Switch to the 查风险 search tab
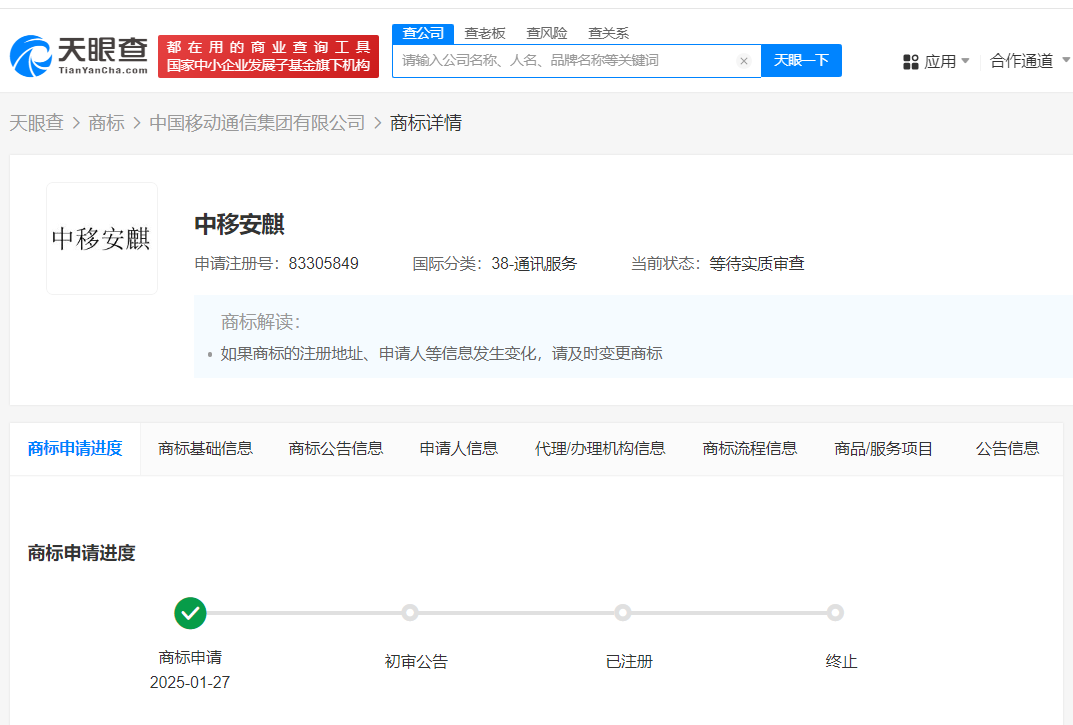The image size is (1073, 725). (x=547, y=33)
